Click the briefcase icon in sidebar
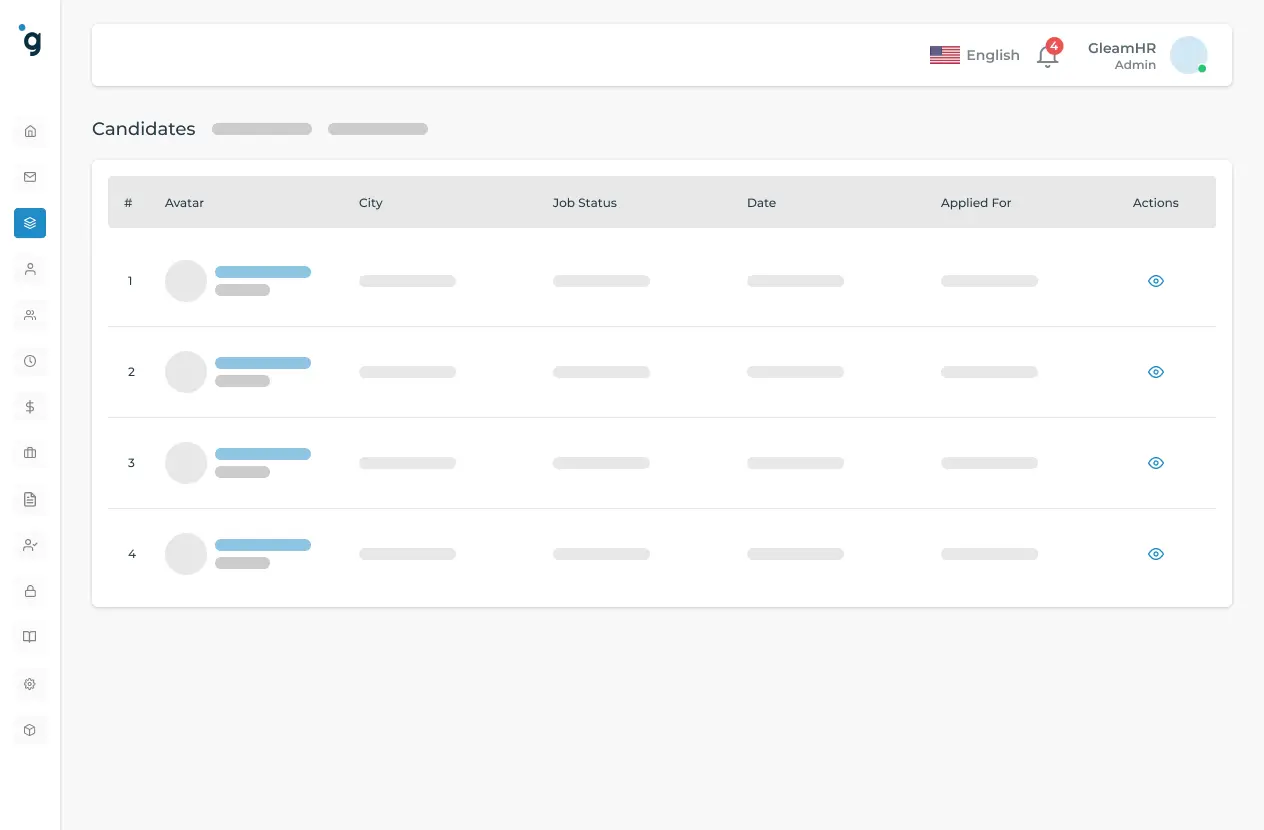Image resolution: width=1264 pixels, height=830 pixels. (x=30, y=453)
